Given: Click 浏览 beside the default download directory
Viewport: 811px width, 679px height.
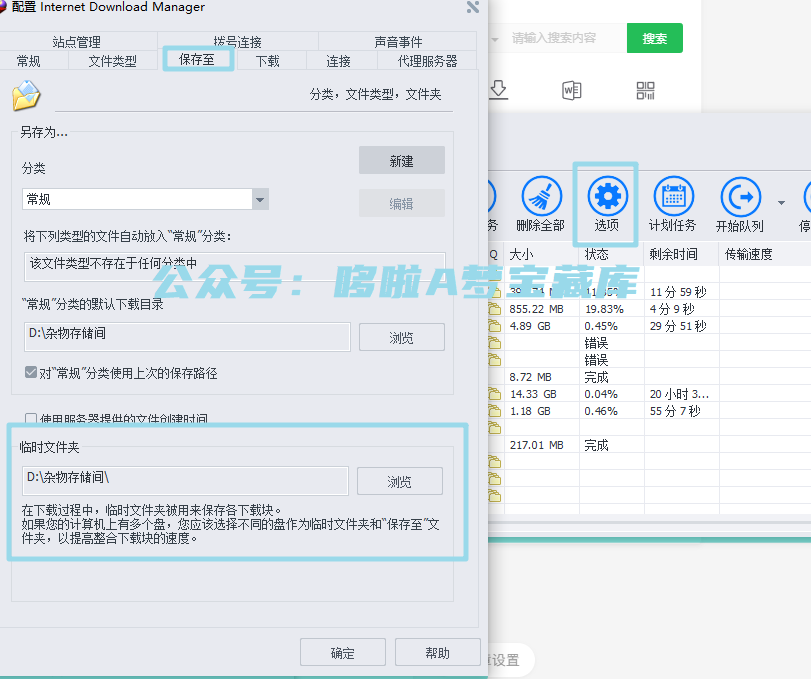Looking at the screenshot, I should point(402,337).
